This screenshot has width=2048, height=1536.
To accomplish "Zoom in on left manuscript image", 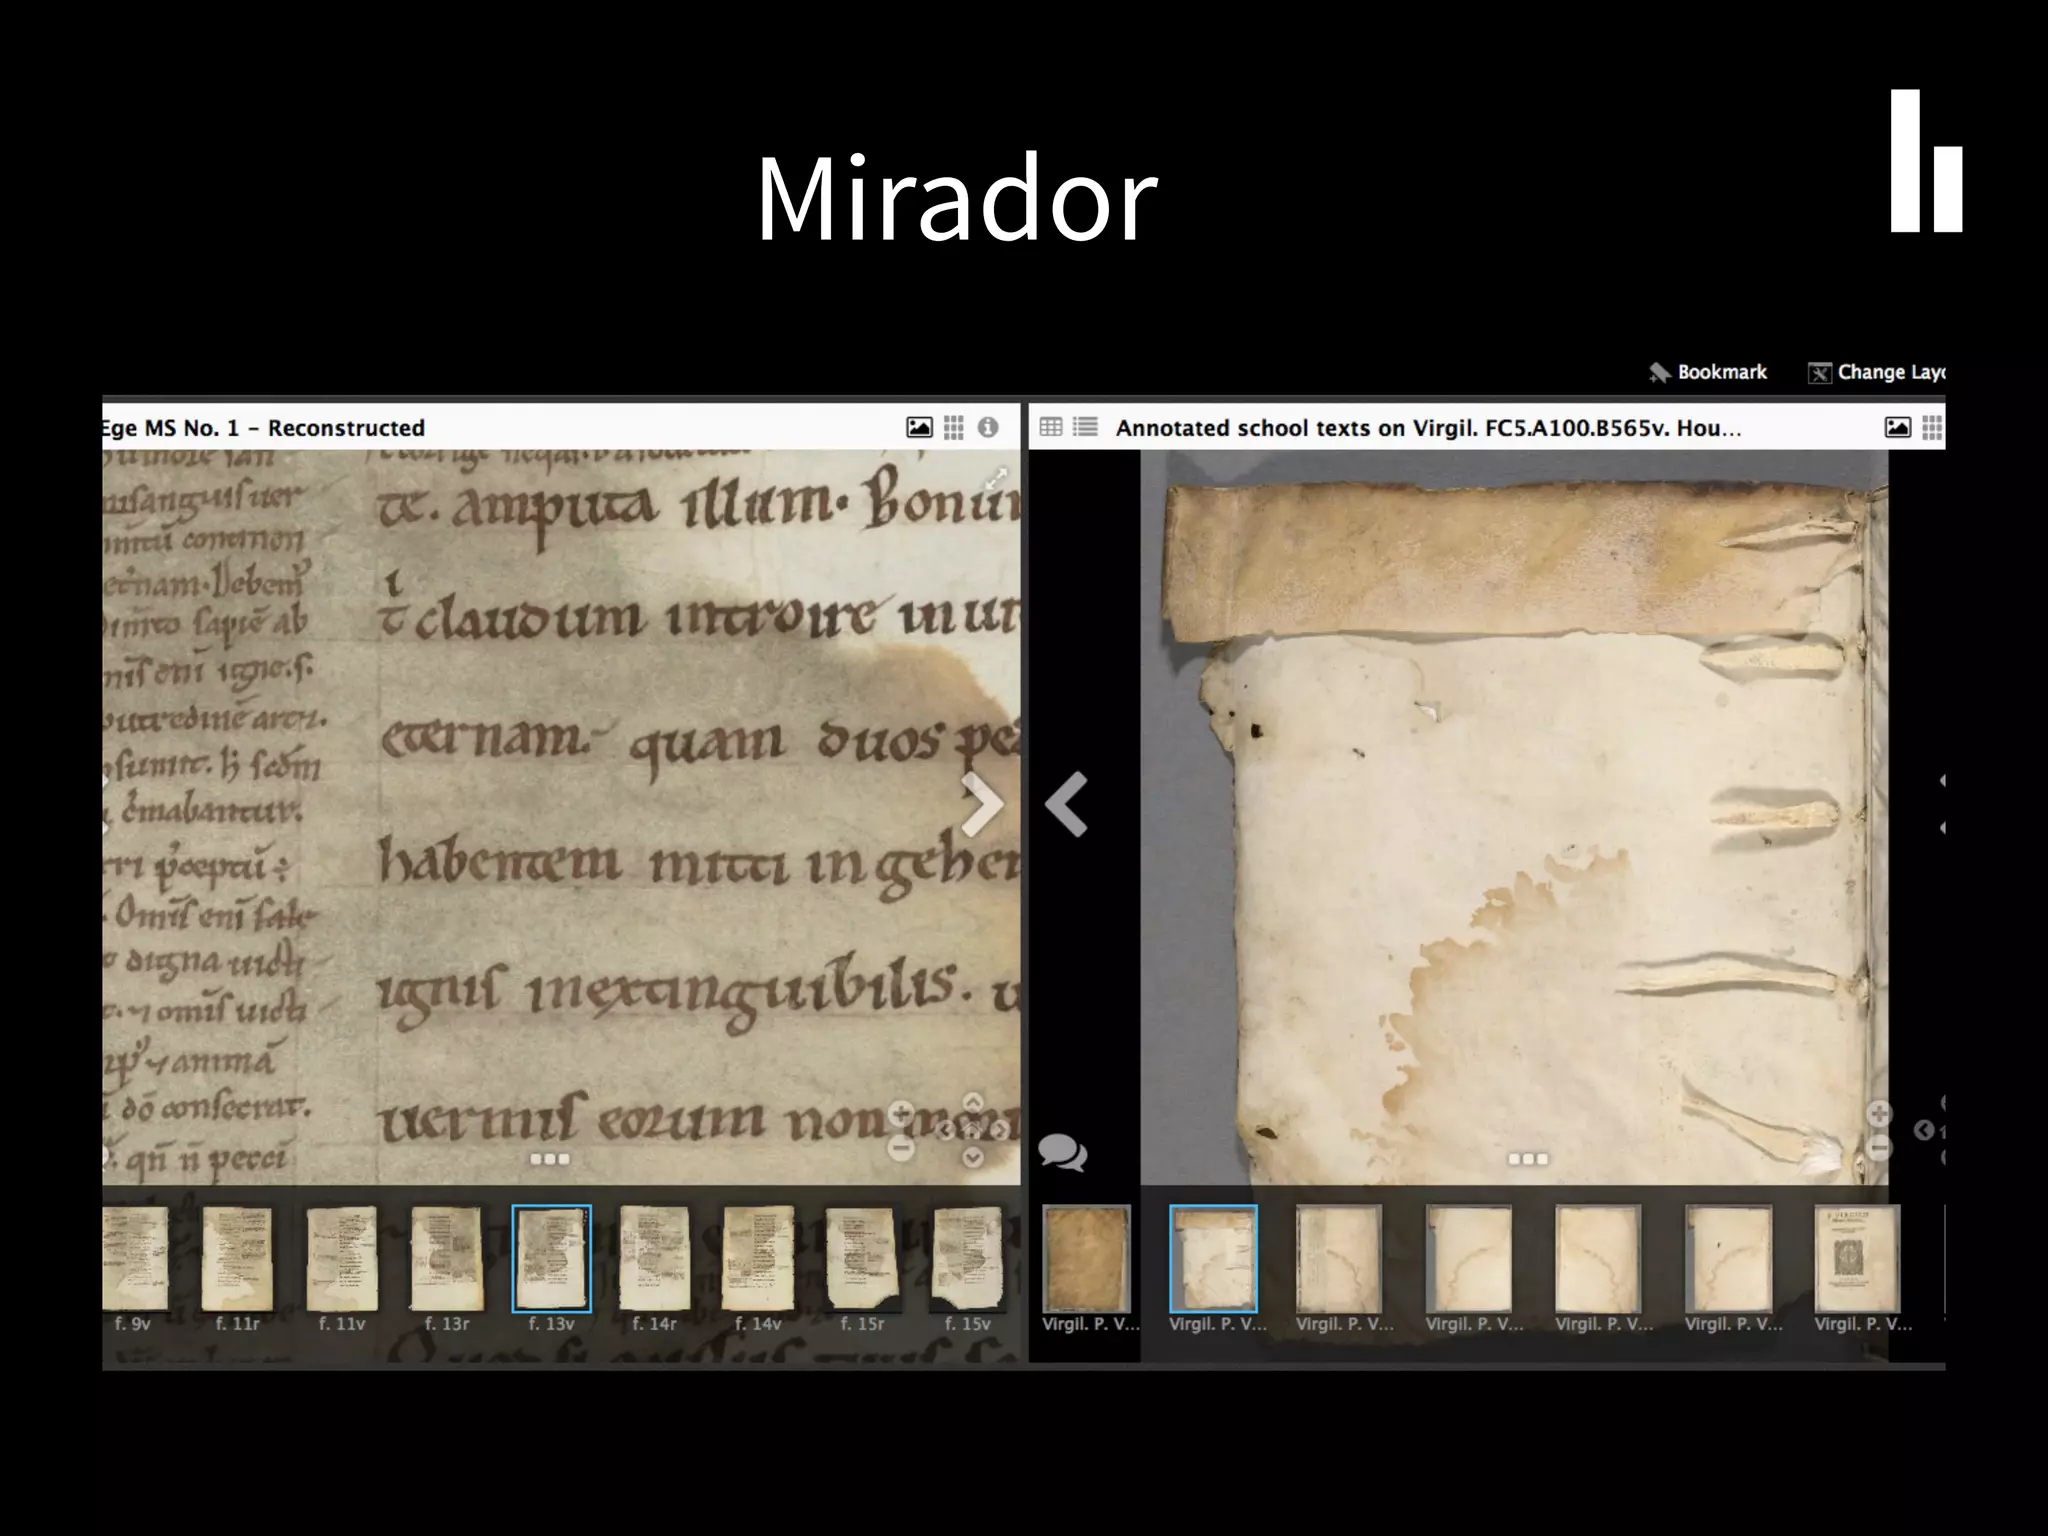I will 900,1113.
